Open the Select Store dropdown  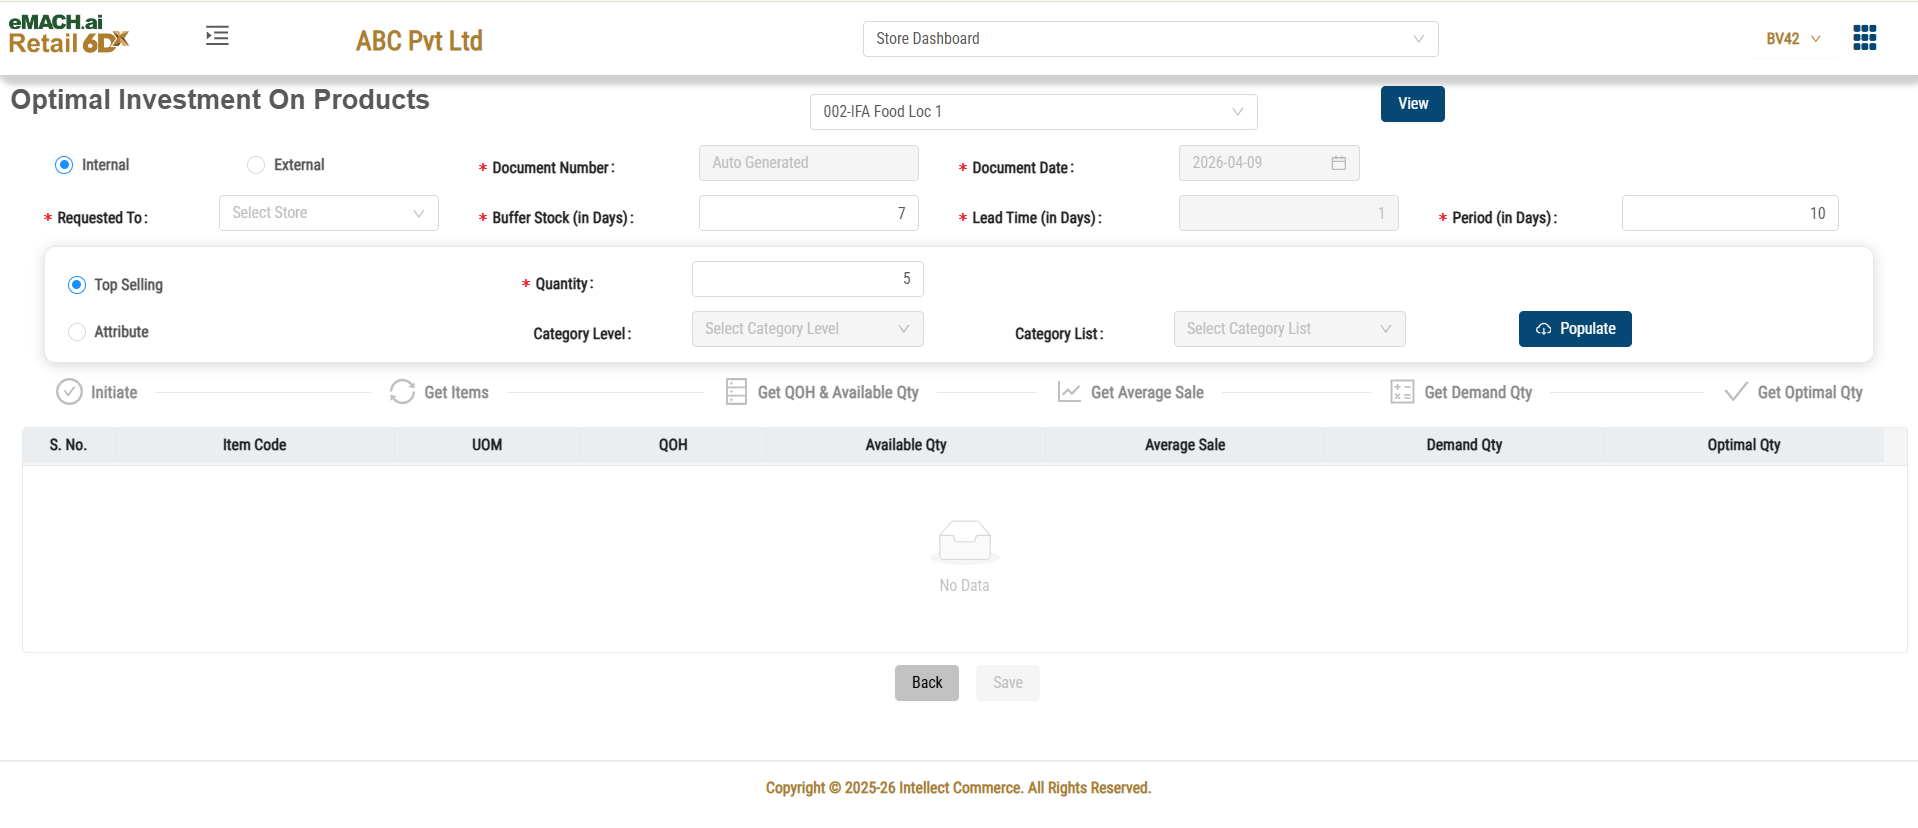point(328,213)
